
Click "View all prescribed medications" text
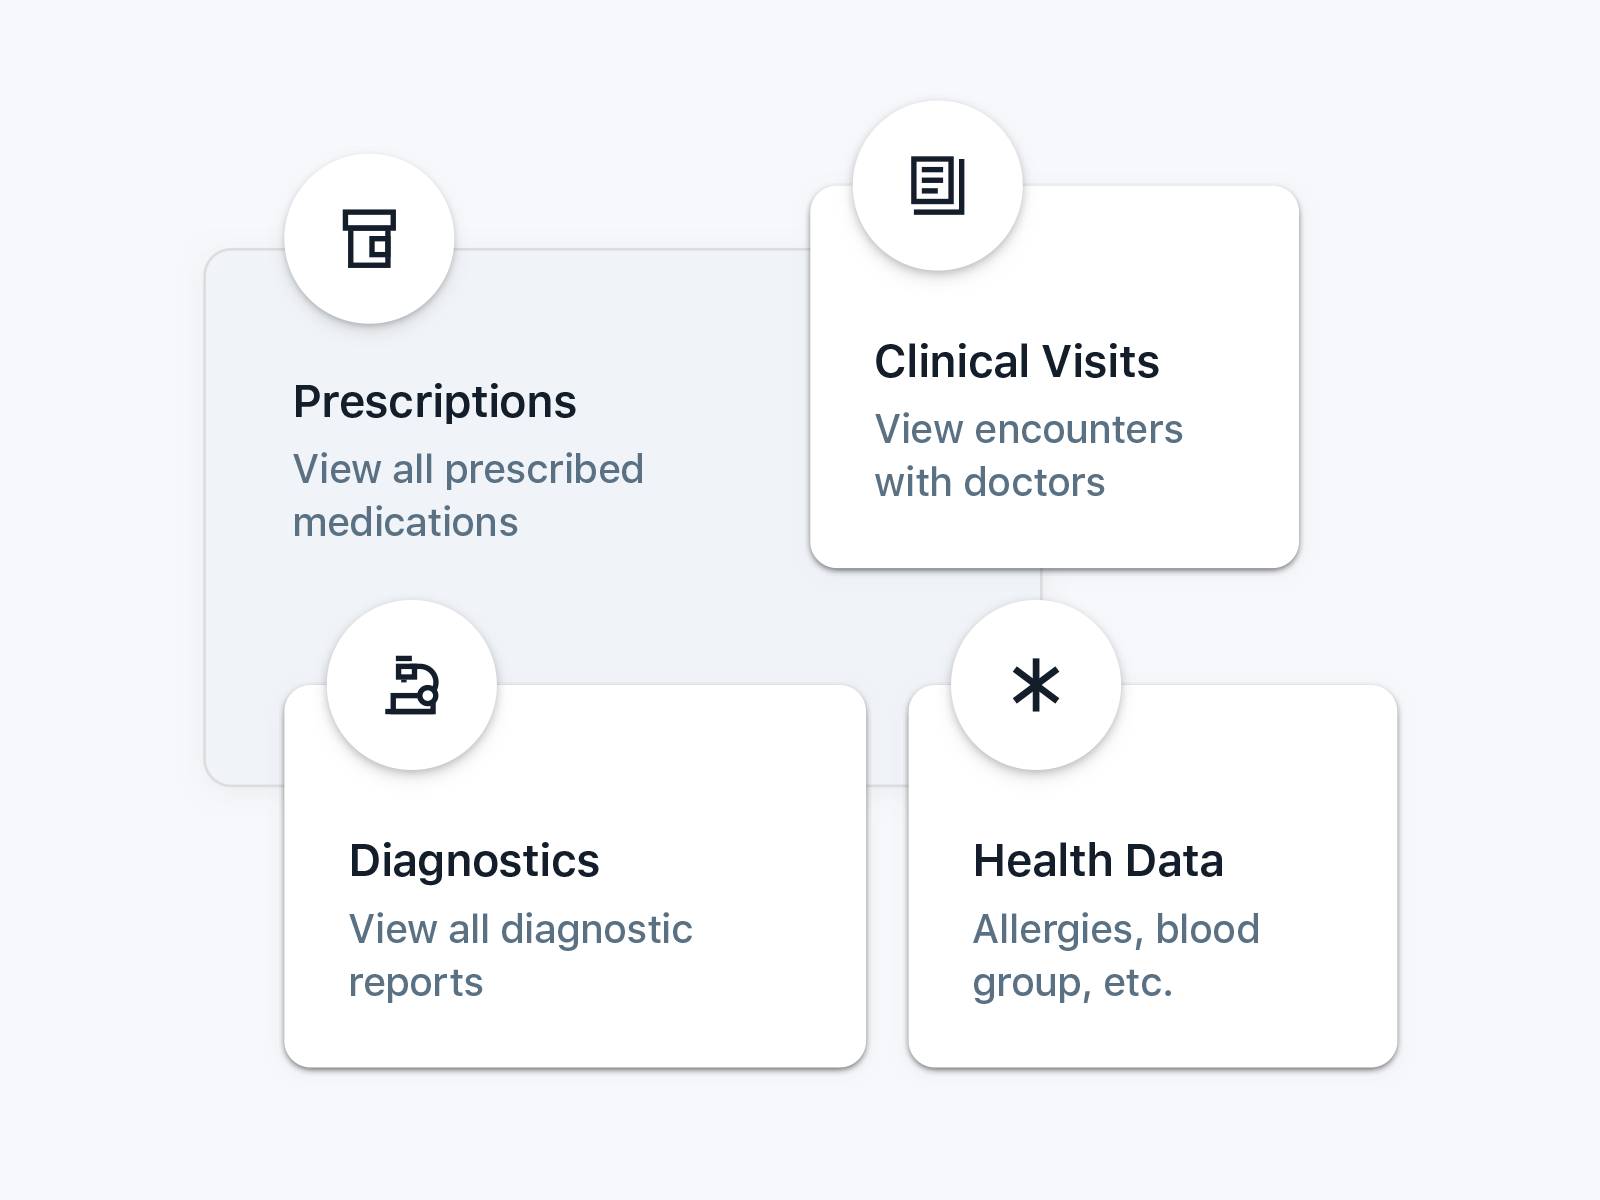468,496
